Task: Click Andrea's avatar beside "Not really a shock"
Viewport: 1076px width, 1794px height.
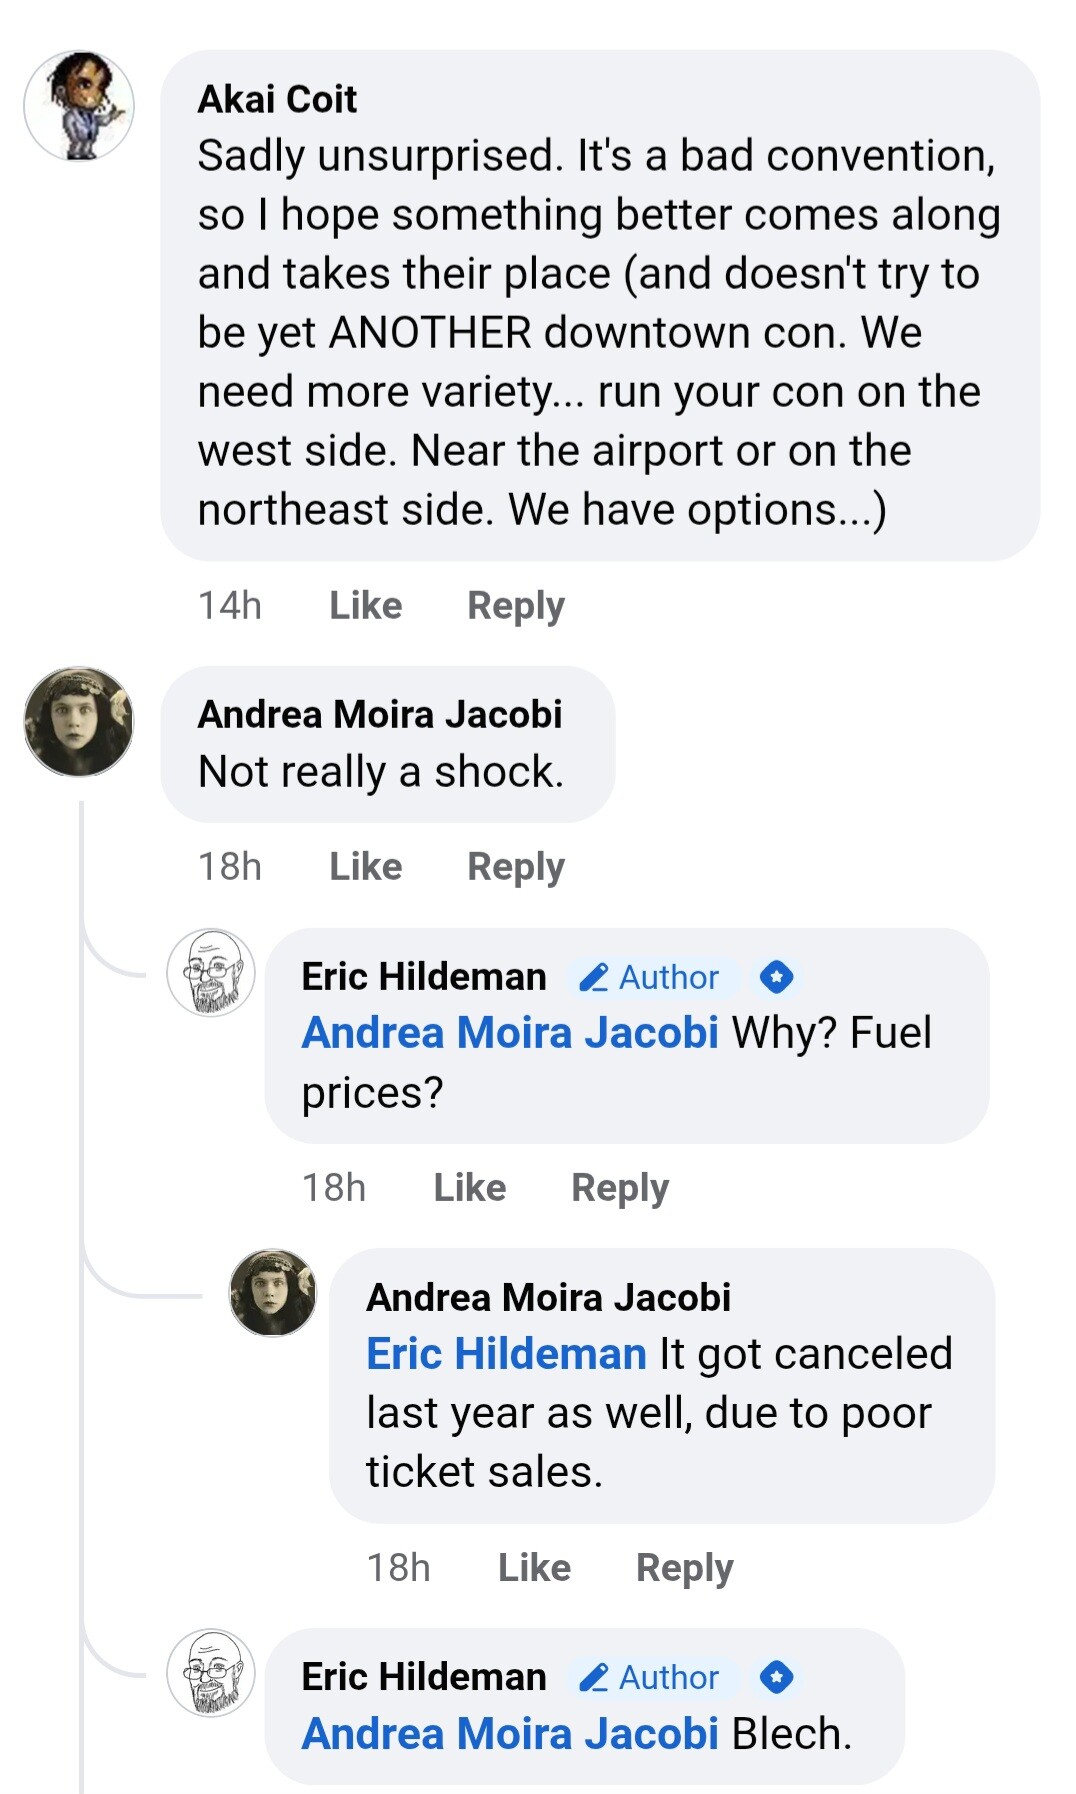Action: (x=79, y=721)
